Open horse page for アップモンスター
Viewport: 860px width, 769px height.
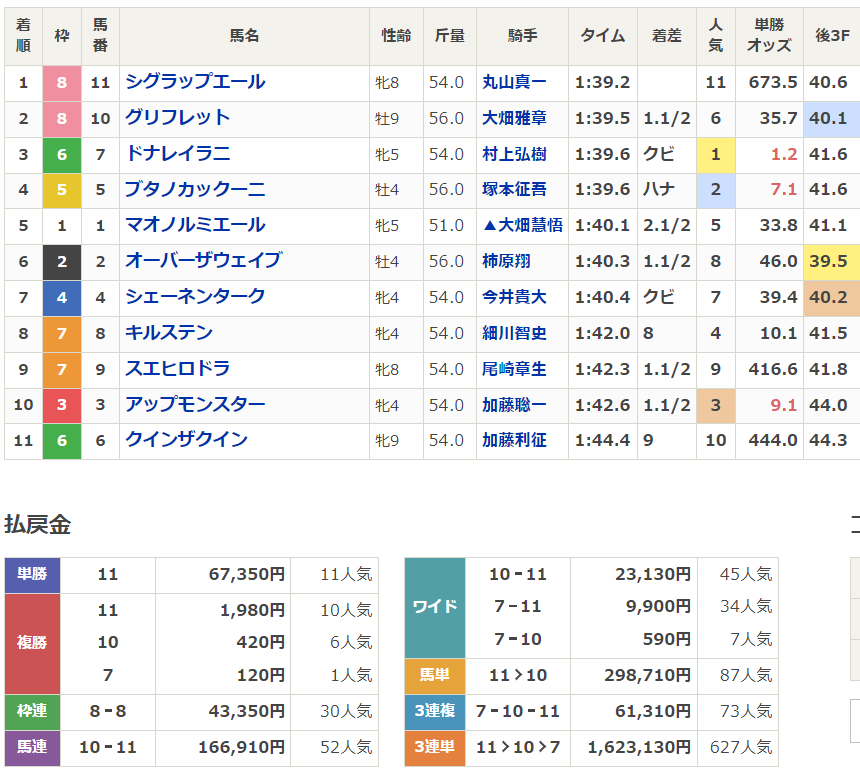point(195,405)
